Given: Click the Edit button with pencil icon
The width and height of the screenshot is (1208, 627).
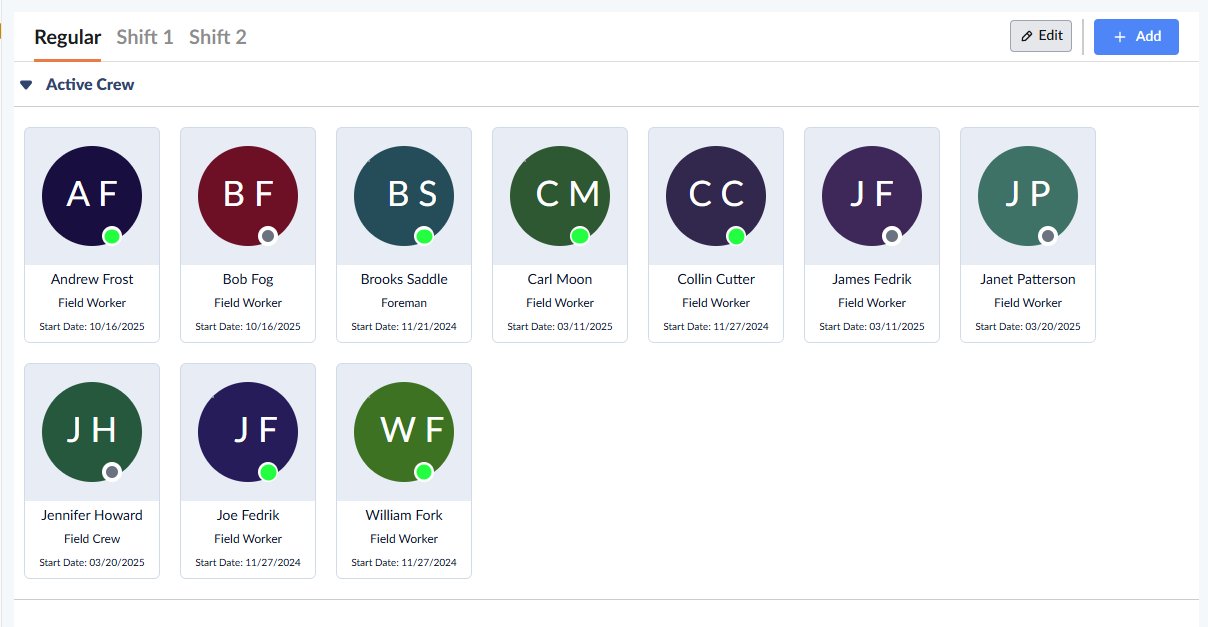Looking at the screenshot, I should (1041, 36).
